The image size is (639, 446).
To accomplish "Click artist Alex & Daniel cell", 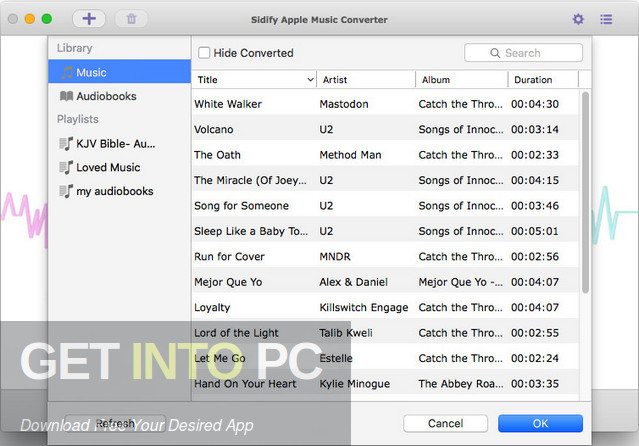I will [x=353, y=282].
